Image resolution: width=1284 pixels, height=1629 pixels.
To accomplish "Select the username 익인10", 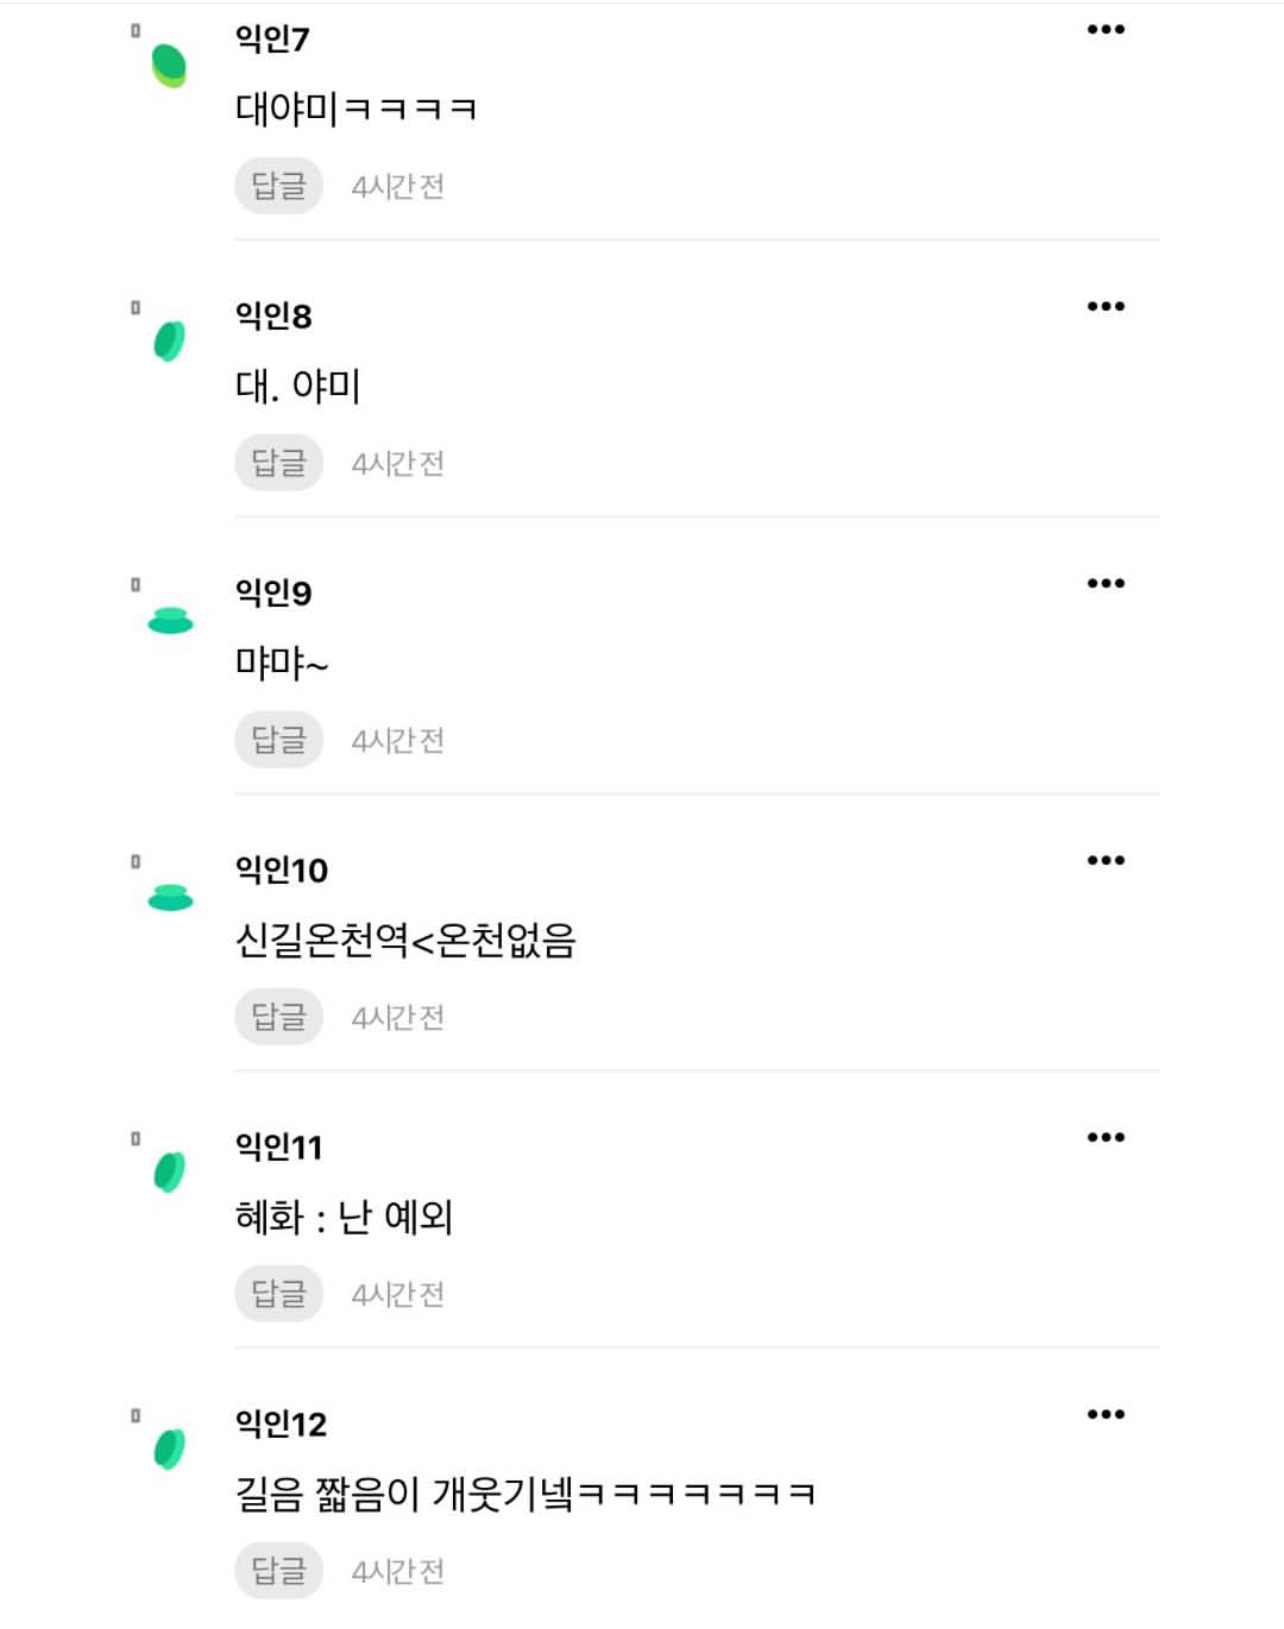I will pyautogui.click(x=281, y=870).
